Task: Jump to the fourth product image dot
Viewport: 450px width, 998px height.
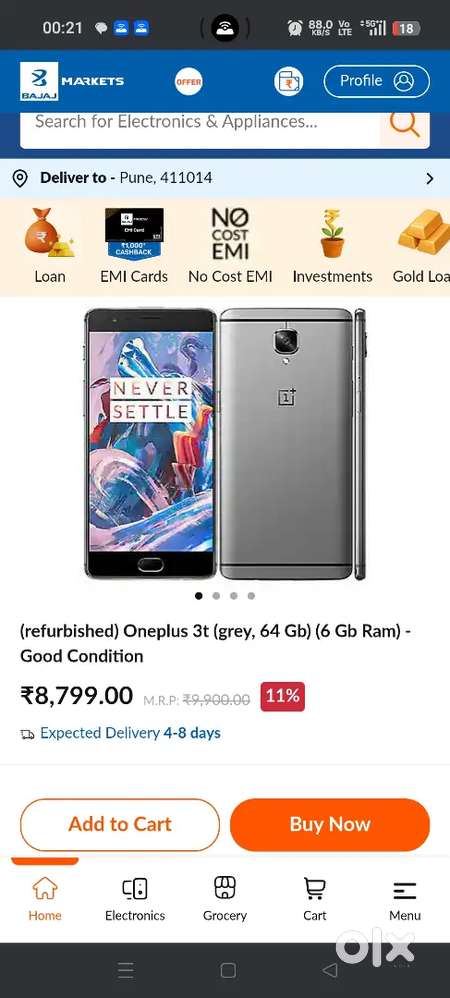Action: 251,596
